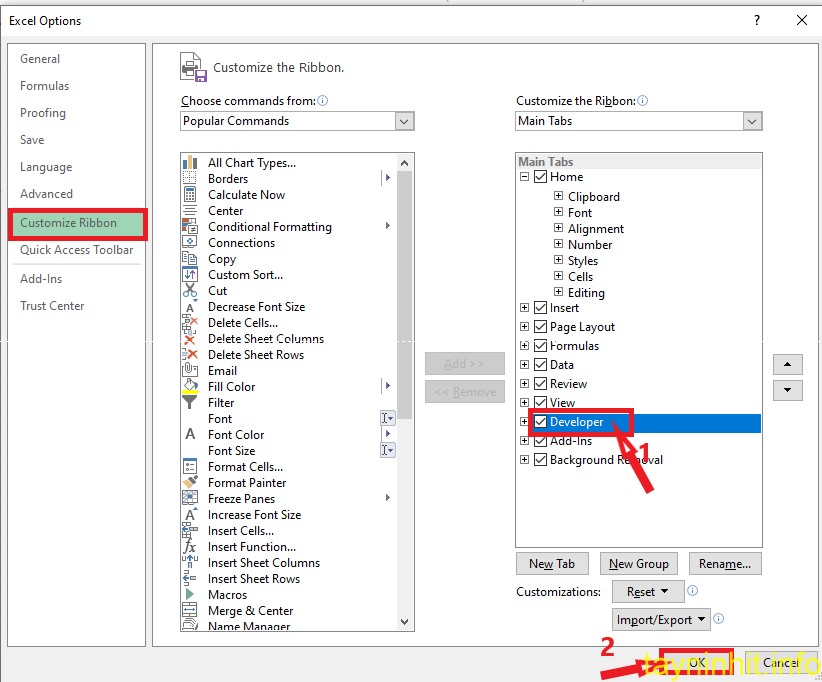Toggle the Page Layout checkbox

coord(541,327)
